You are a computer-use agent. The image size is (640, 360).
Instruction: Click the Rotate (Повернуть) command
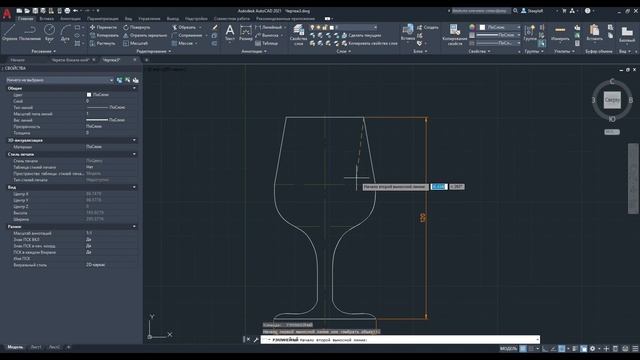tap(137, 27)
